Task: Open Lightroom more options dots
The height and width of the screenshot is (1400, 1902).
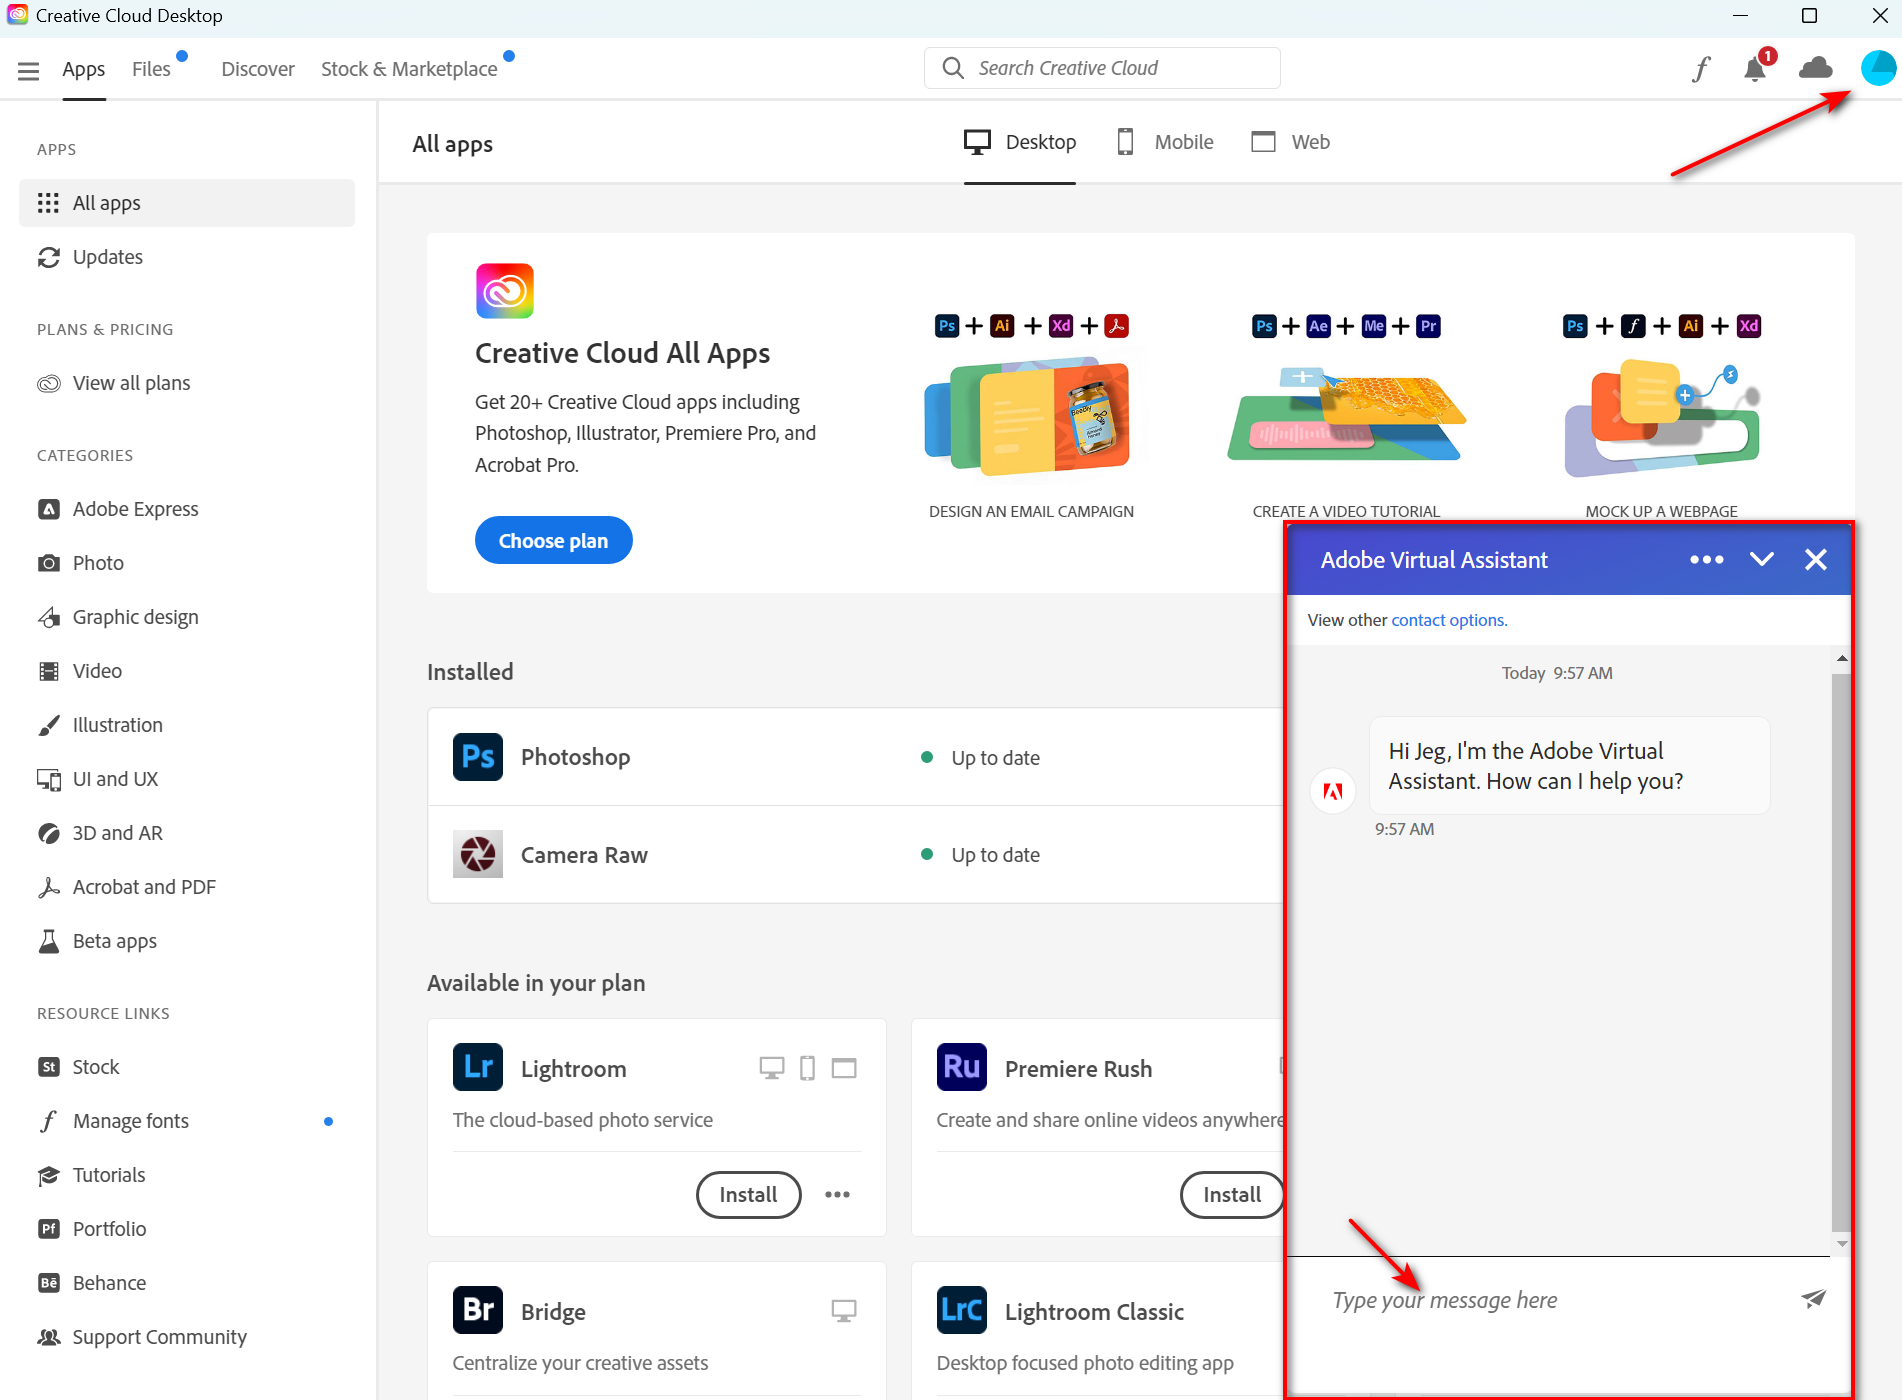Action: click(x=837, y=1194)
